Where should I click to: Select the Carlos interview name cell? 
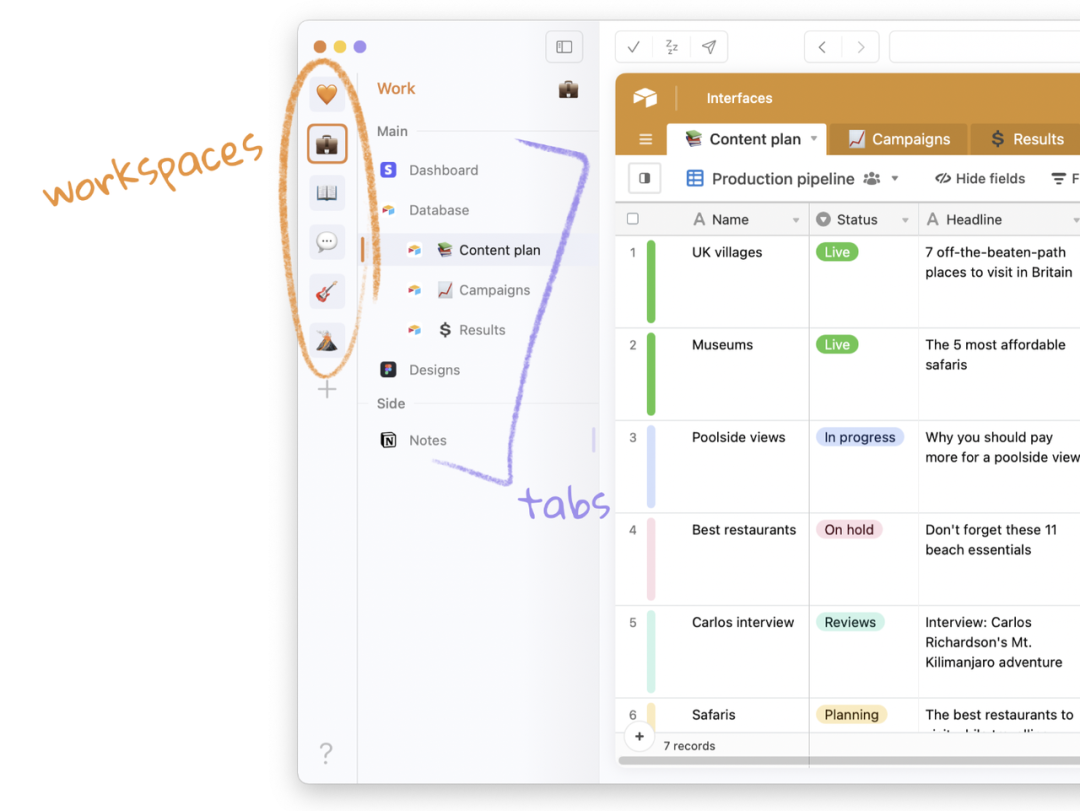742,622
